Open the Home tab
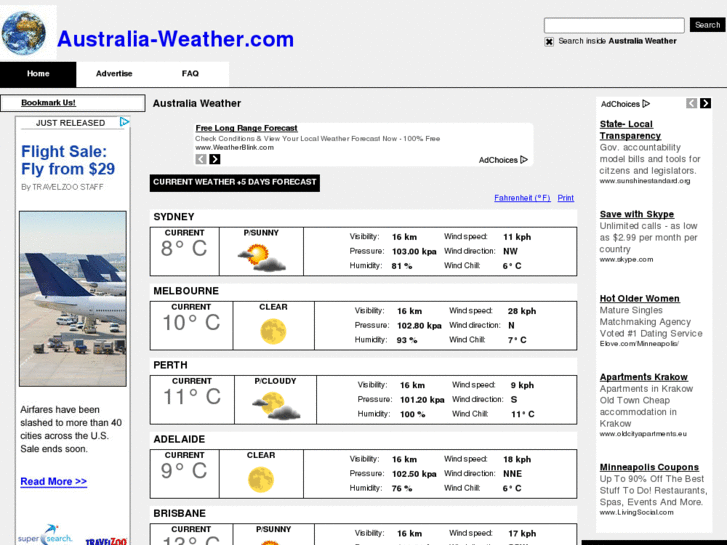This screenshot has width=727, height=545. click(38, 74)
